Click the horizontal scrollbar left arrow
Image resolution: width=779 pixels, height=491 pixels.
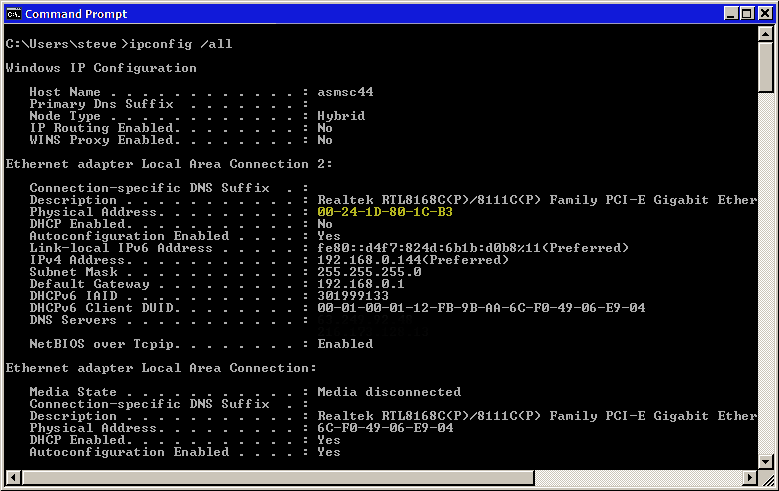click(12, 477)
